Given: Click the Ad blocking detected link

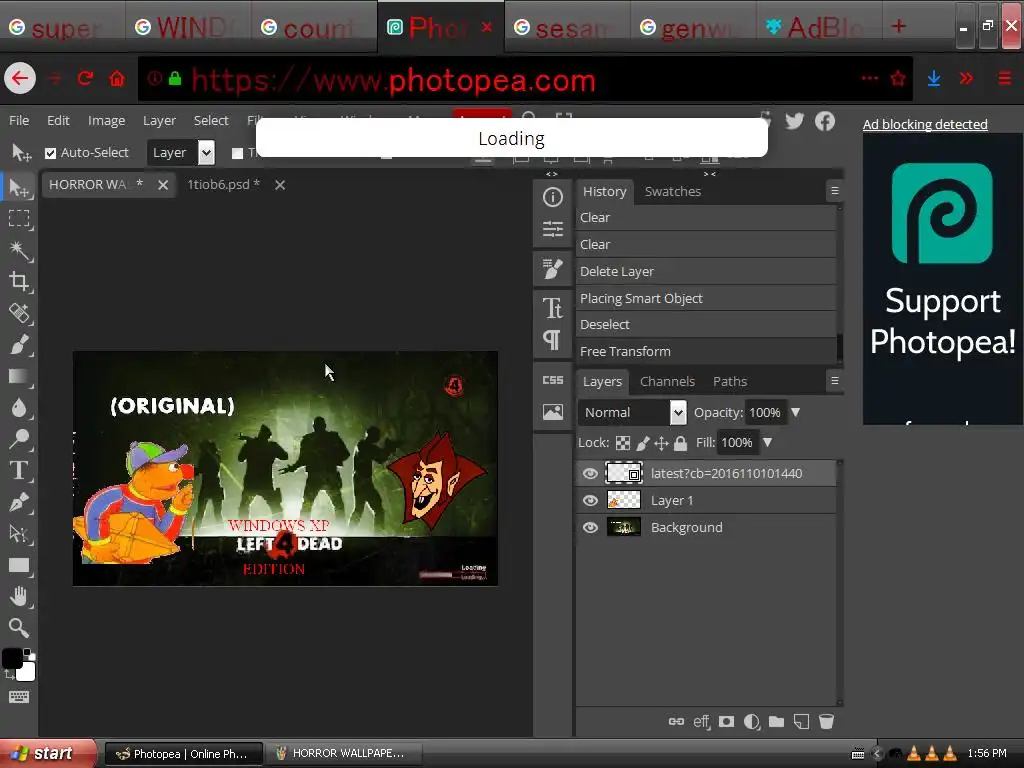Looking at the screenshot, I should pos(925,124).
